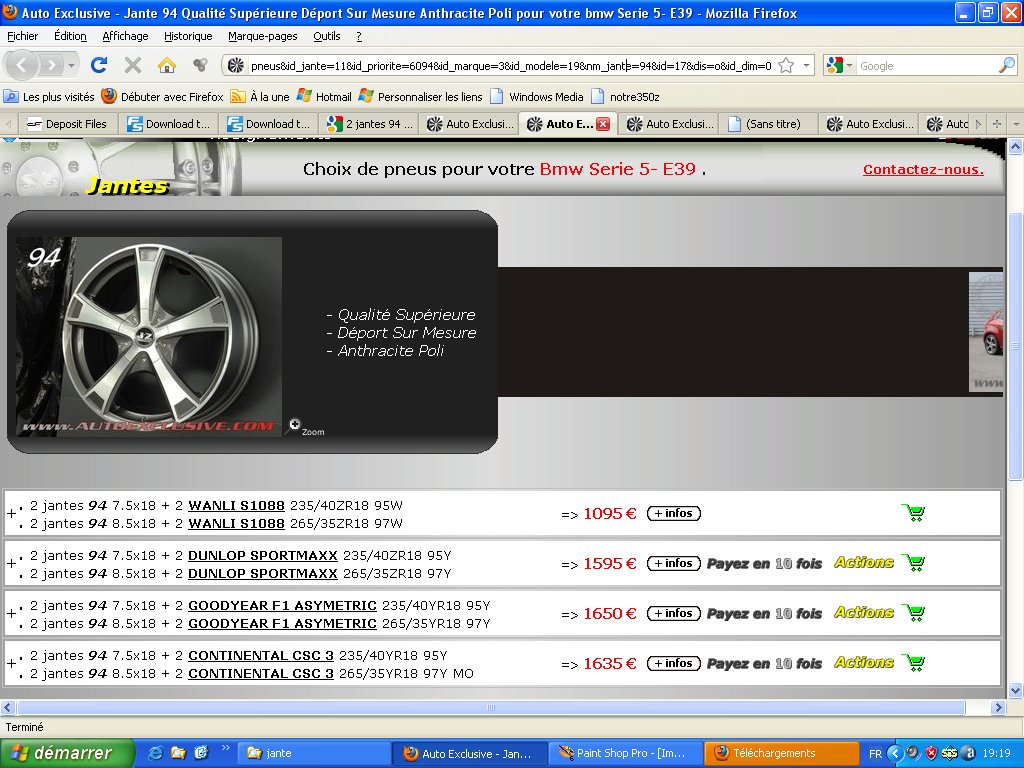
Task: Open the démarrer Start menu
Action: click(x=67, y=753)
